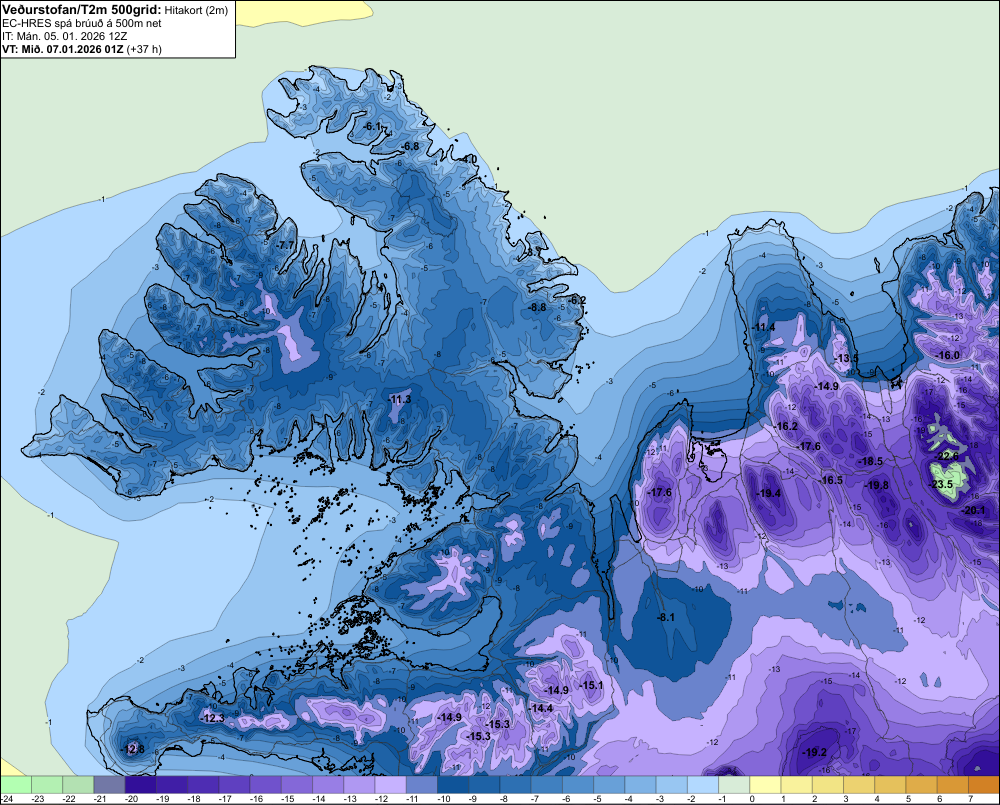Click the '-18.5' temperature label on map
Viewport: 1000px width, 805px height.
(871, 461)
